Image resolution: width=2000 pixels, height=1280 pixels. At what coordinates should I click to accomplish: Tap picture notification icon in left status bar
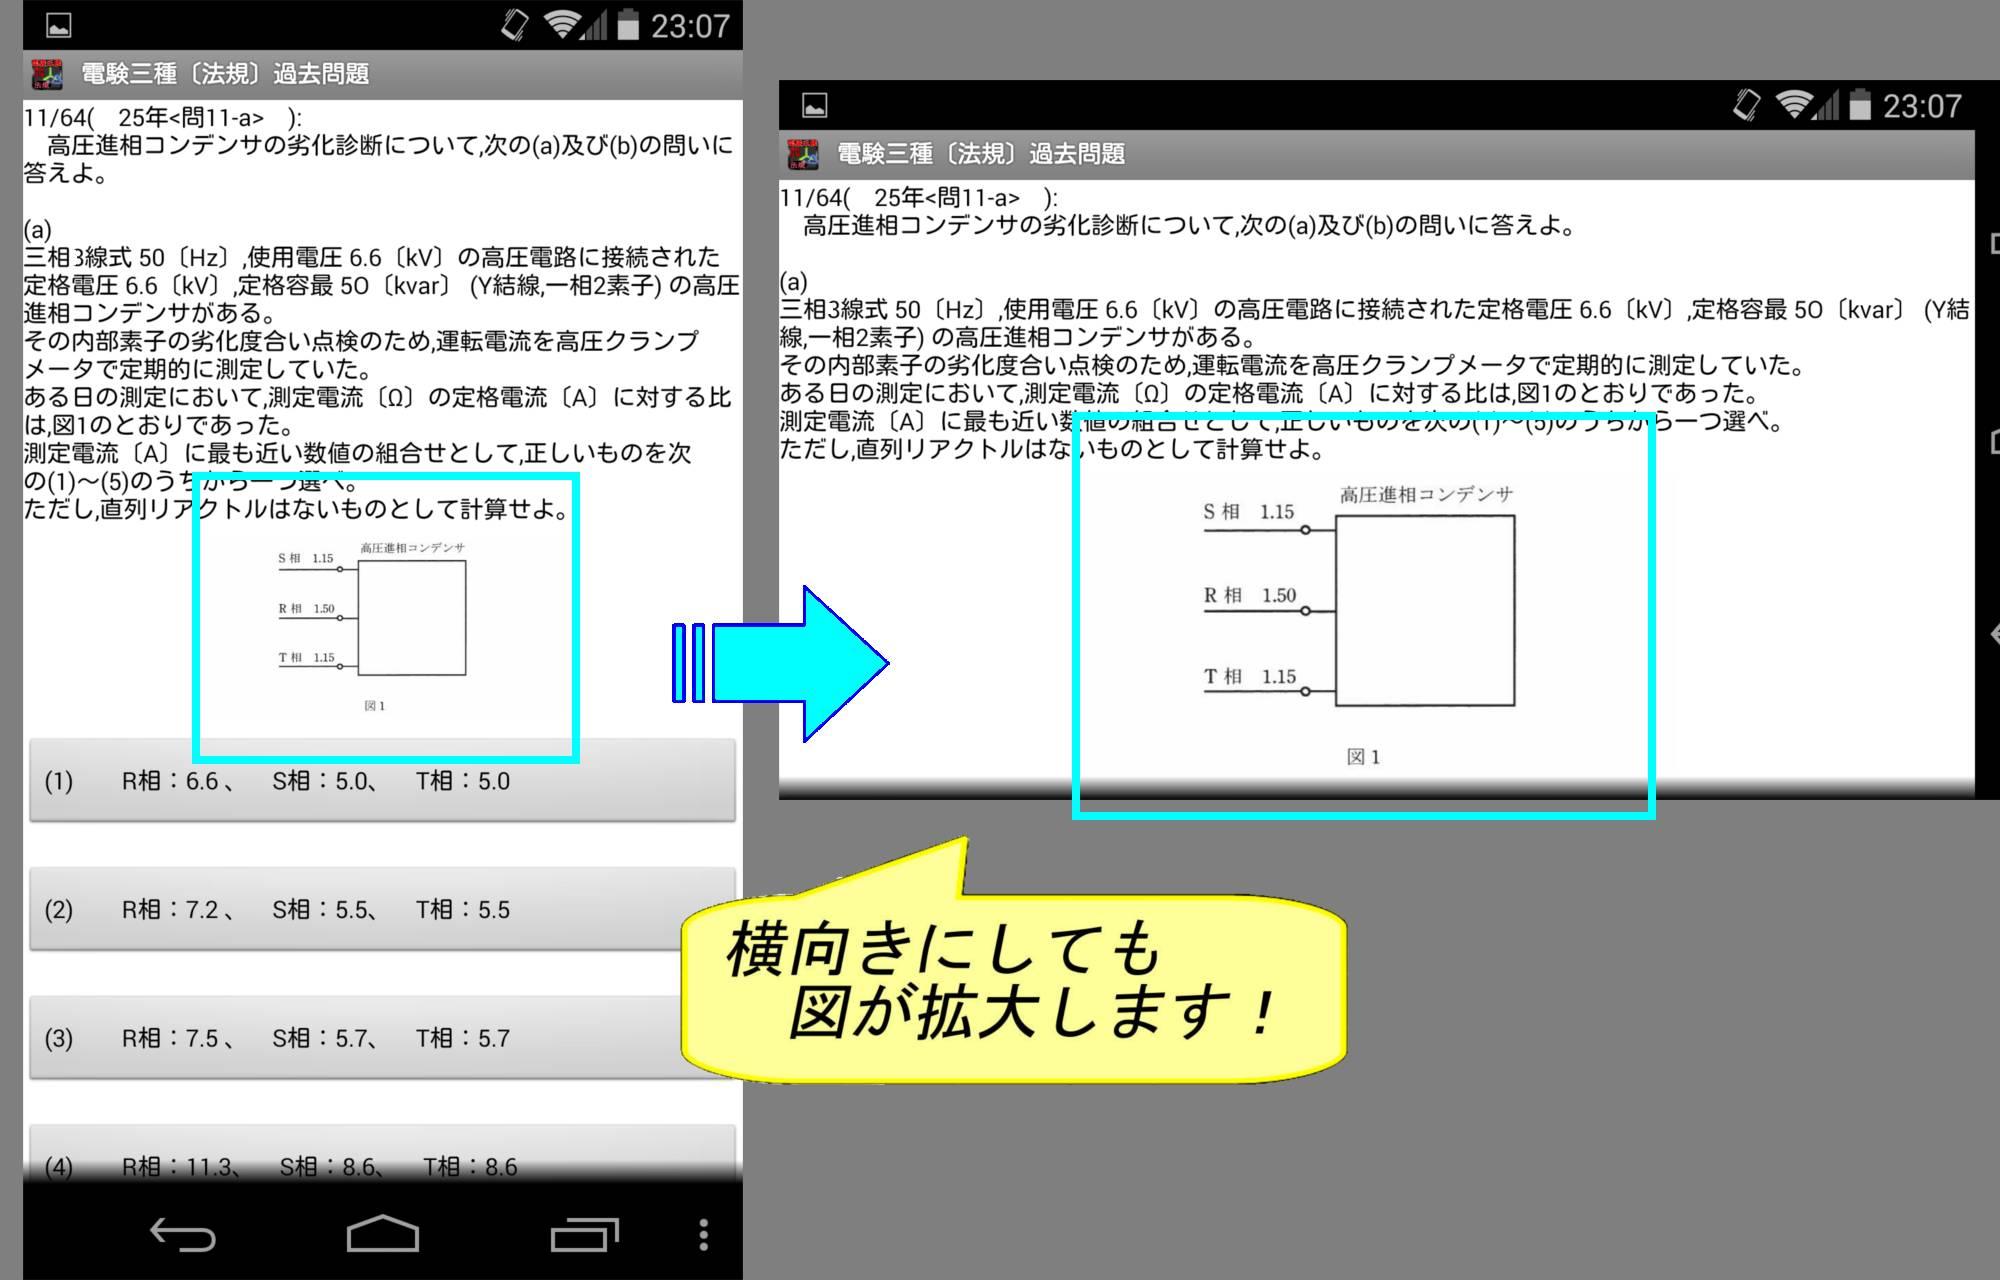59,25
